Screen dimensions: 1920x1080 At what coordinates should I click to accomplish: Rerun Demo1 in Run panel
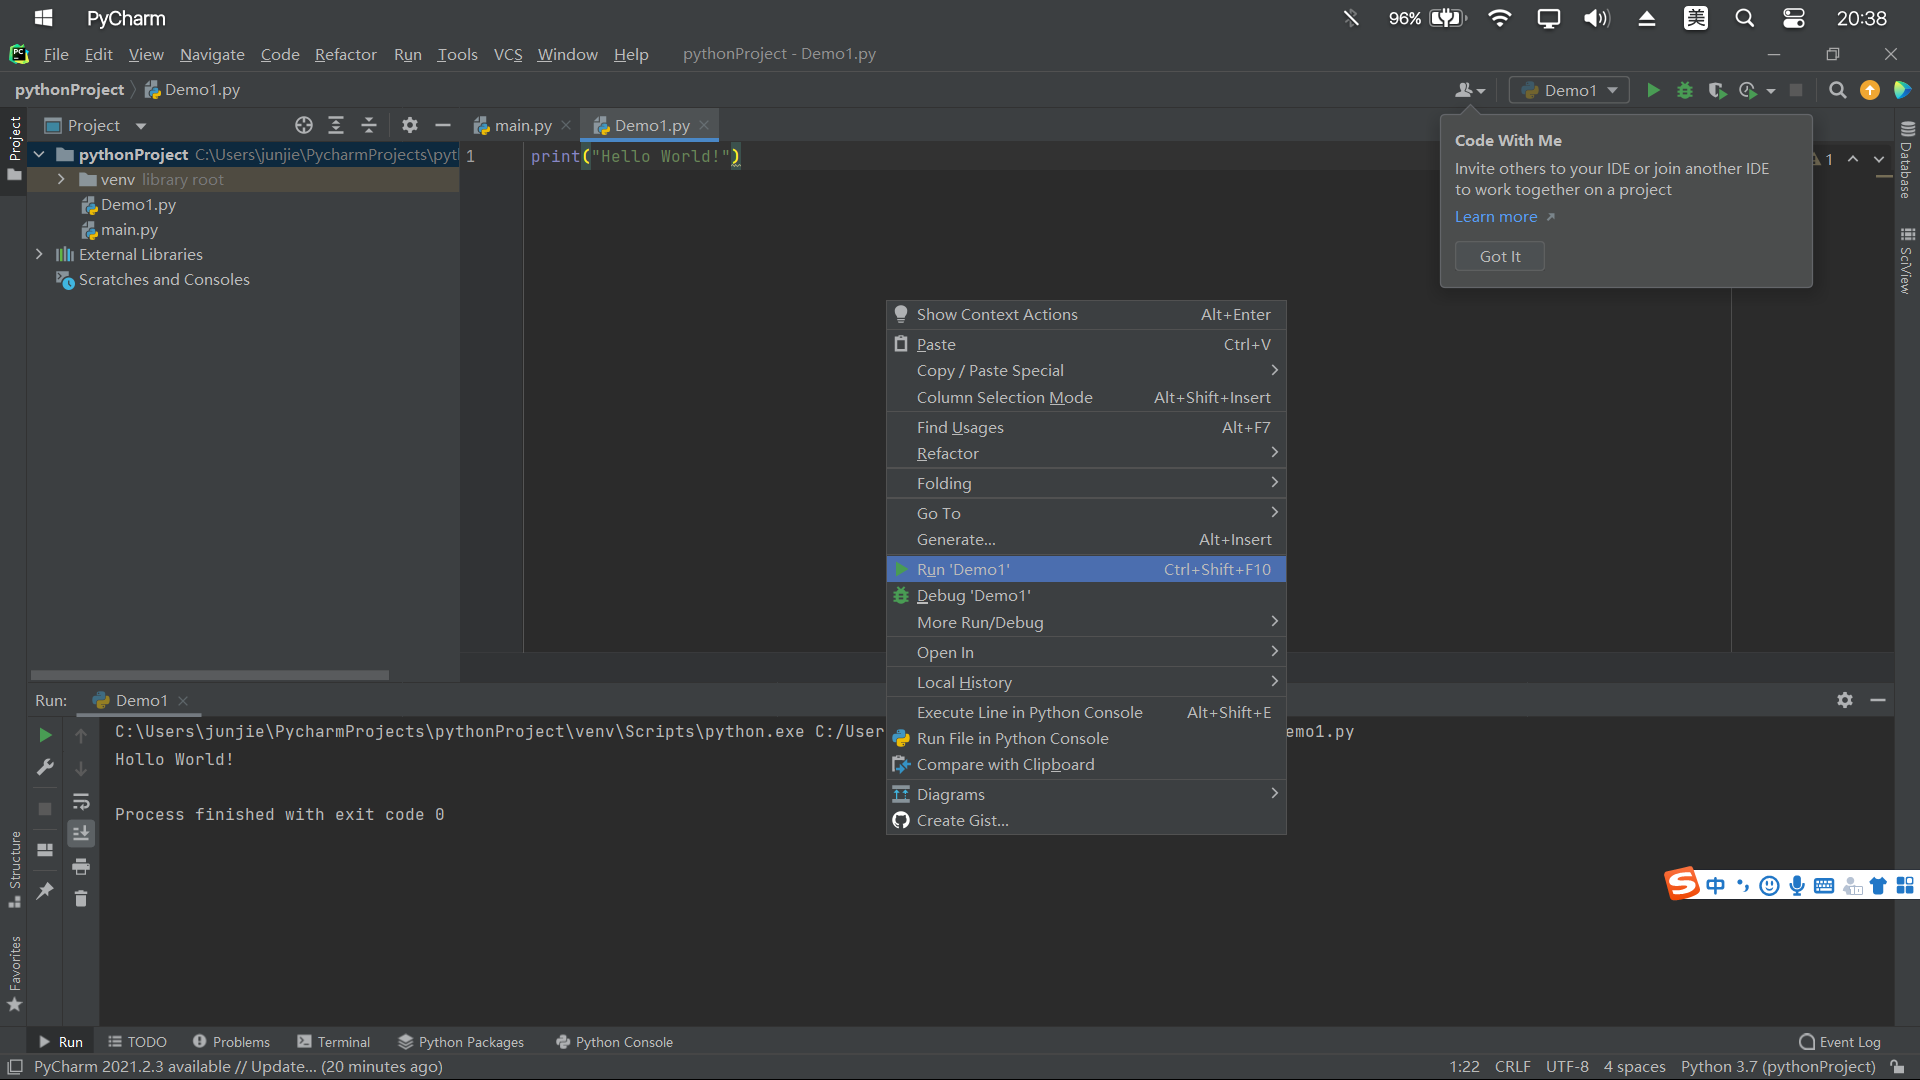(45, 735)
